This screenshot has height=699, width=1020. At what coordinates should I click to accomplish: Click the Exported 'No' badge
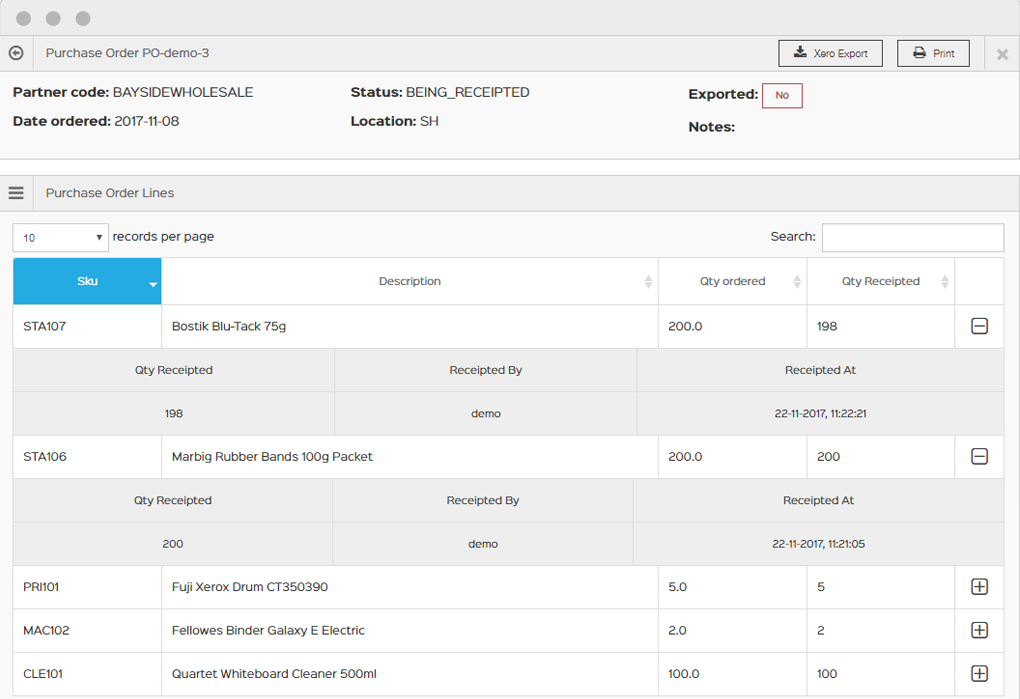[x=782, y=96]
